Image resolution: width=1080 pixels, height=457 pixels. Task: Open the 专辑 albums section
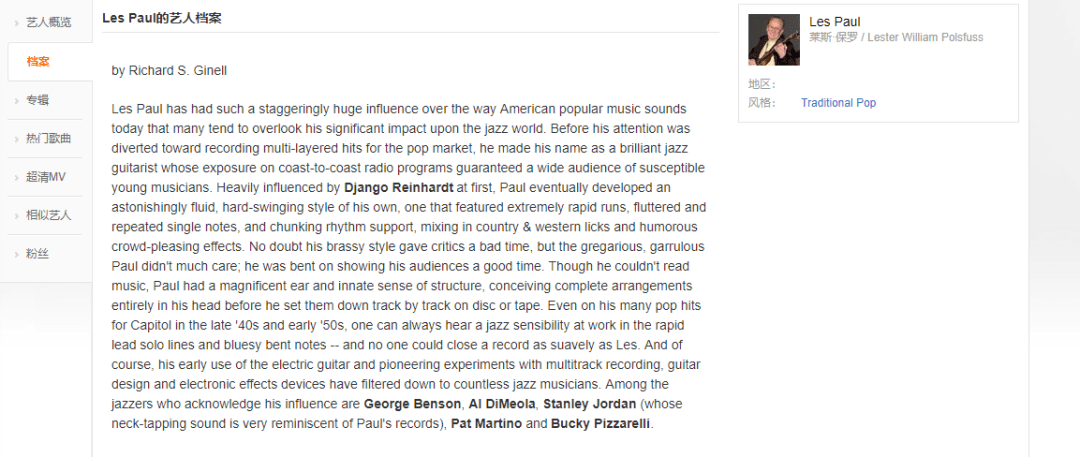[38, 101]
